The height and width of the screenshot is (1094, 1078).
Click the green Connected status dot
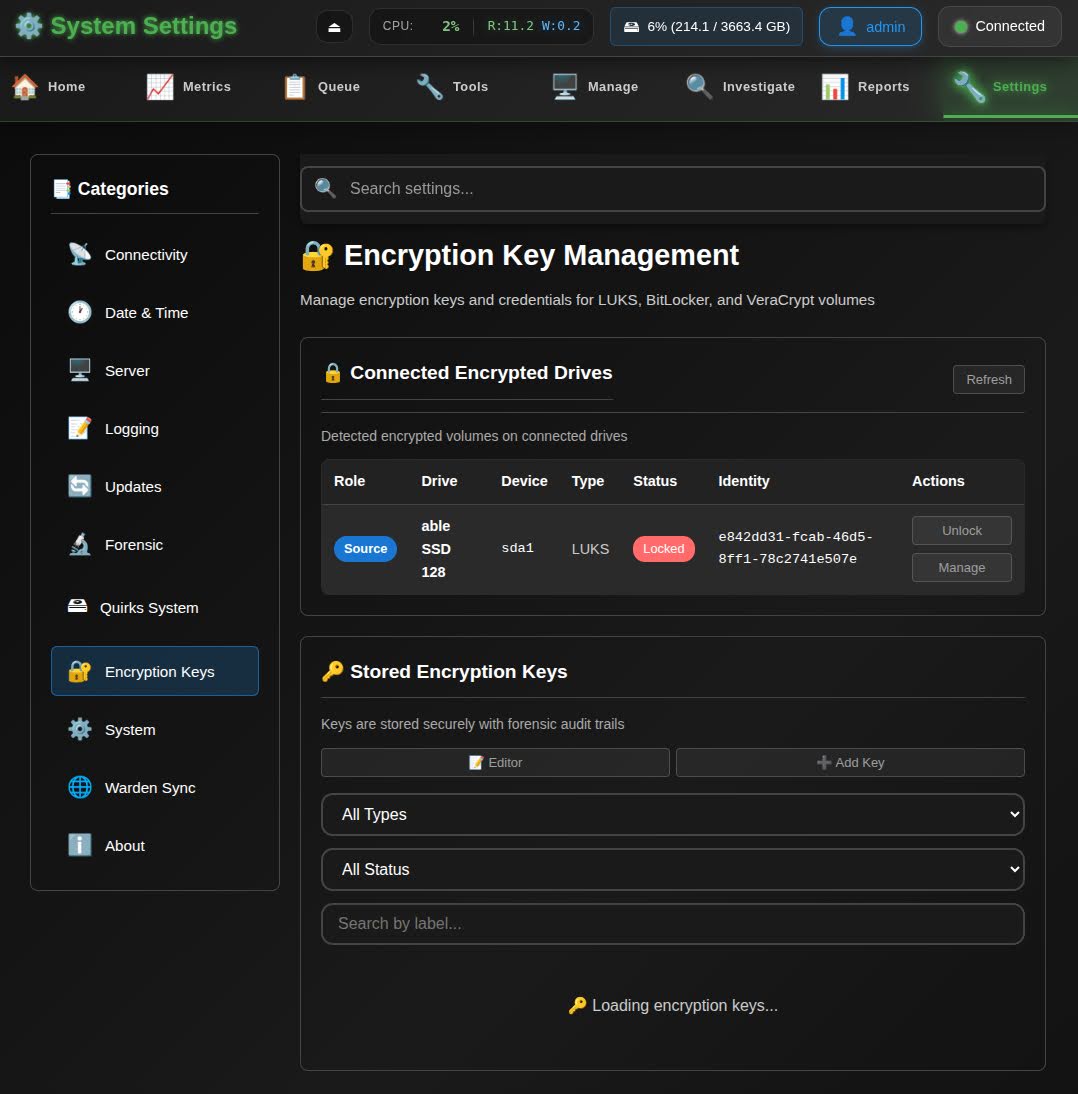coord(961,27)
